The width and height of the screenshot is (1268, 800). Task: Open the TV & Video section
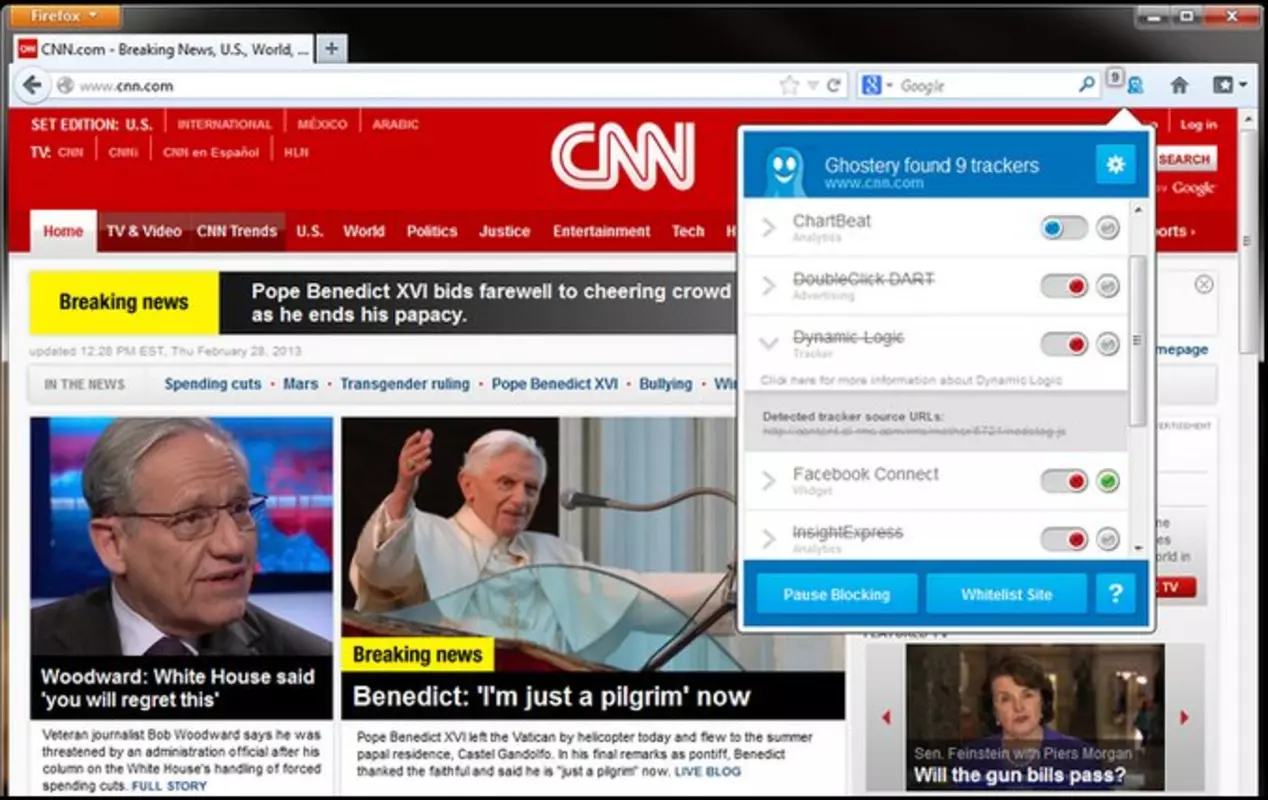click(144, 231)
